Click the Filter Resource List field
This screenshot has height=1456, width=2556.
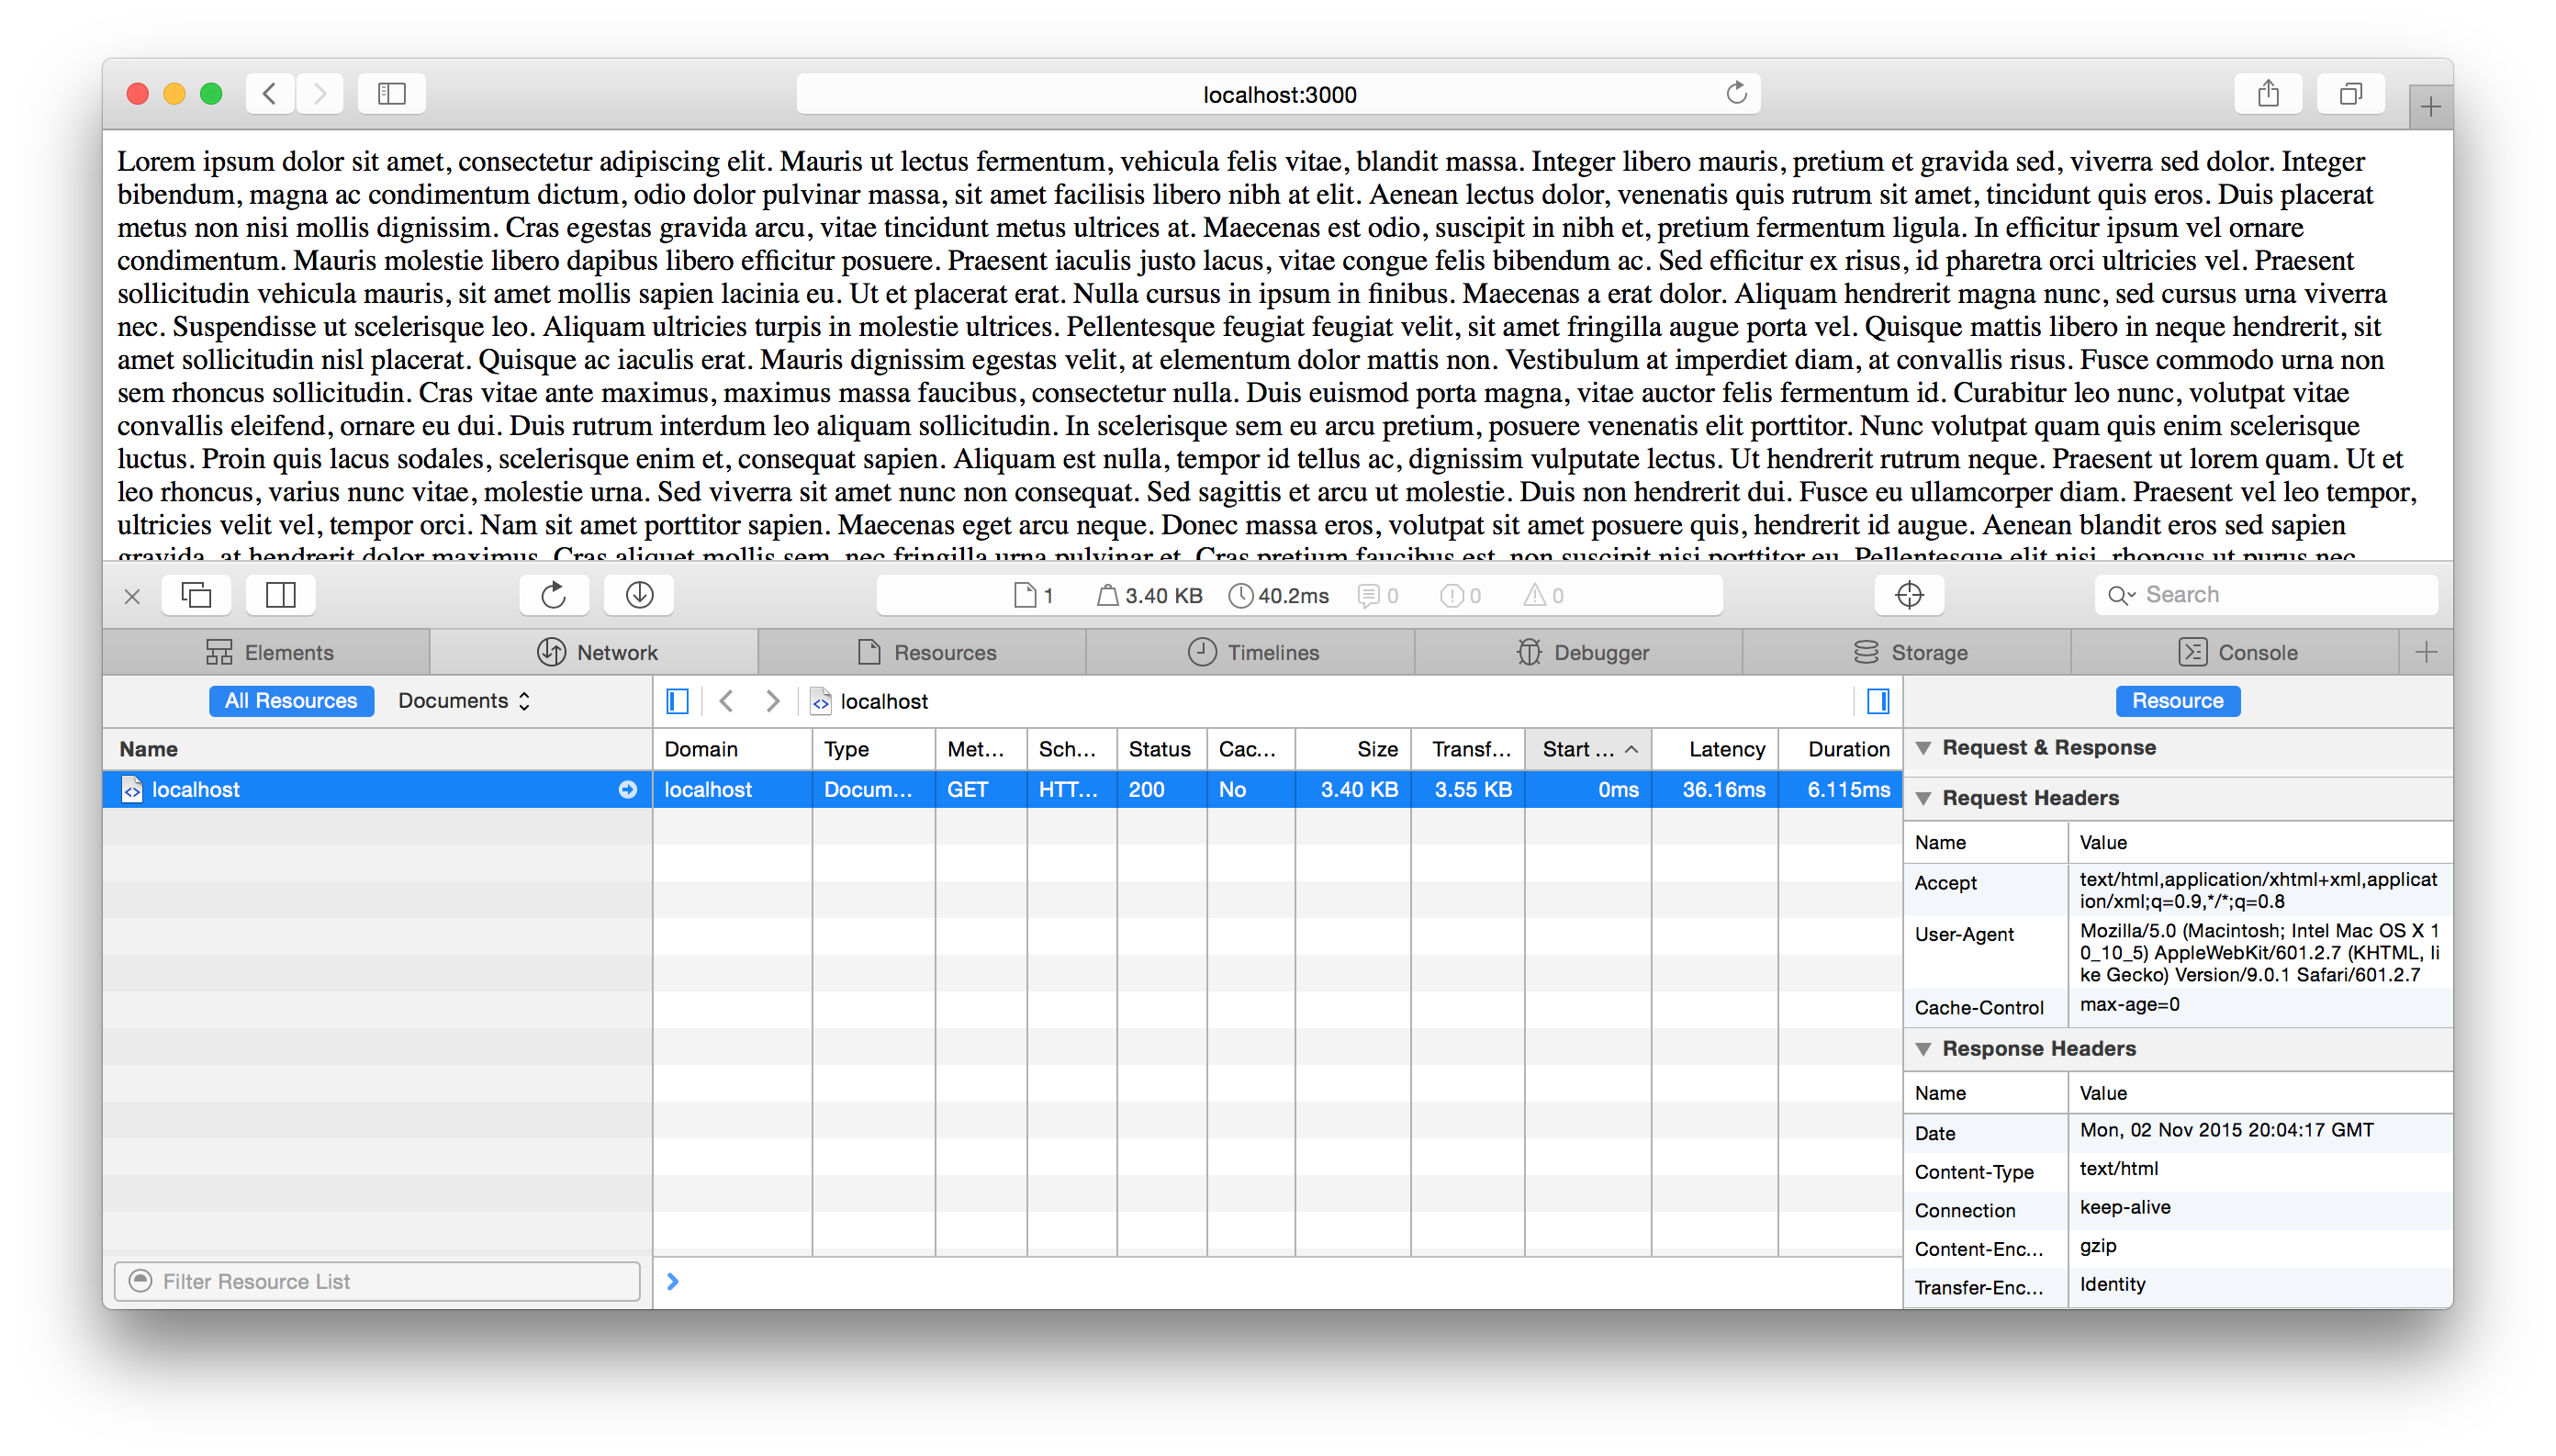pos(377,1282)
